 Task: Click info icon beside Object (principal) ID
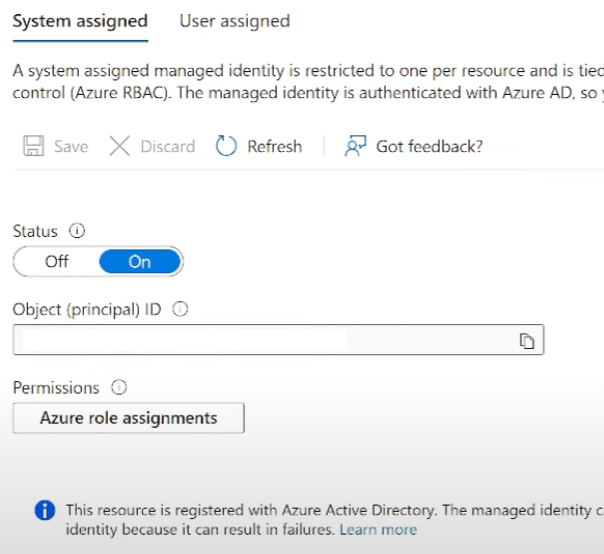coord(180,310)
